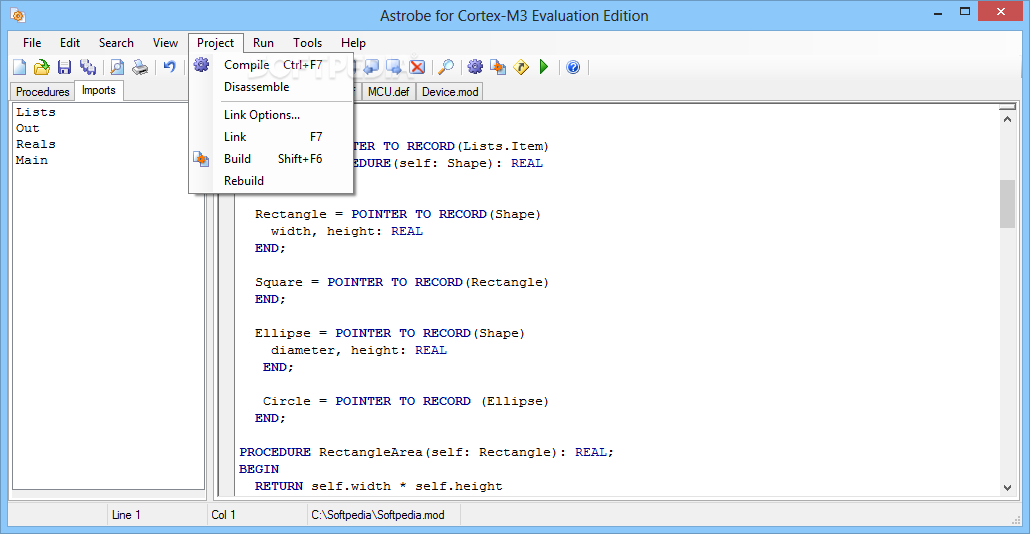Select the Link menu entry (F7)

coord(271,137)
